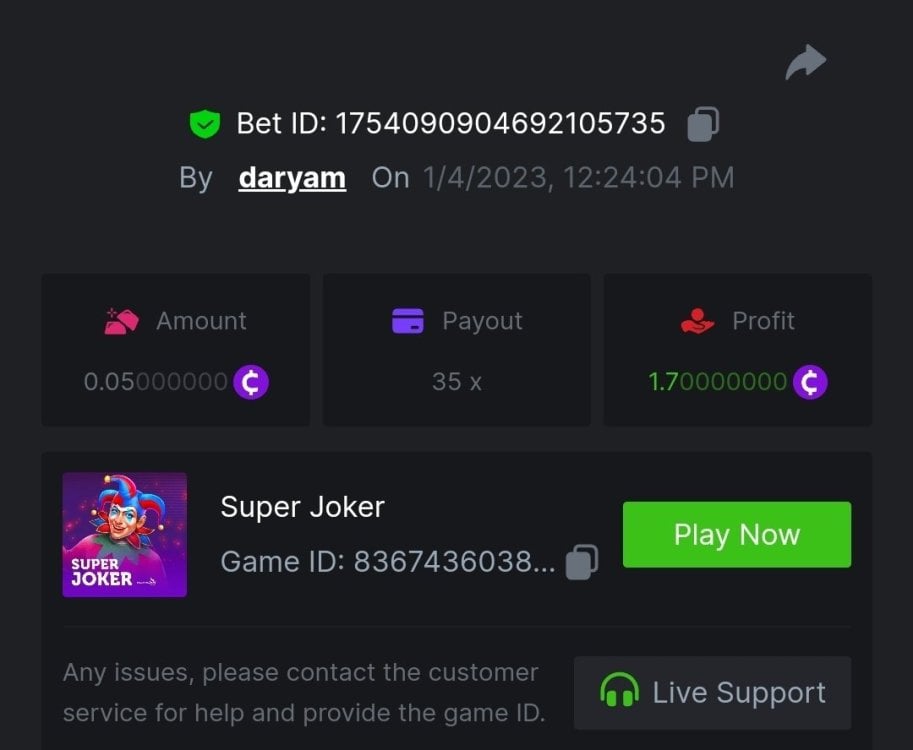The height and width of the screenshot is (750, 913).
Task: Click the Amount money bag icon
Action: 121,321
